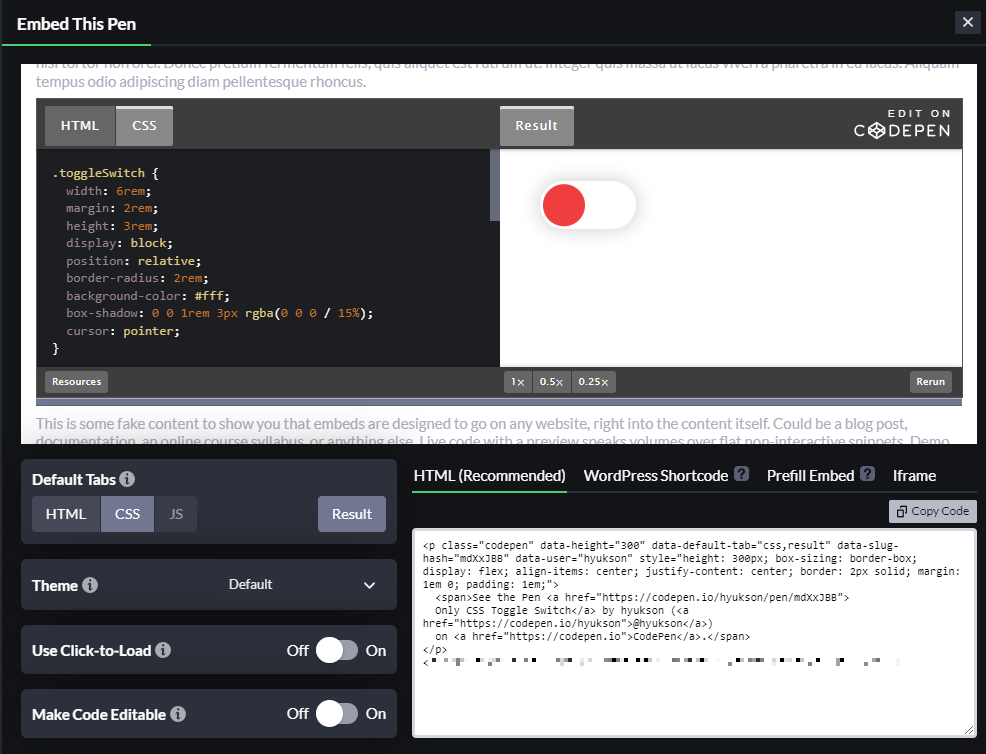Switch to WordPress Shortcode tab
The image size is (986, 754).
pyautogui.click(x=656, y=476)
